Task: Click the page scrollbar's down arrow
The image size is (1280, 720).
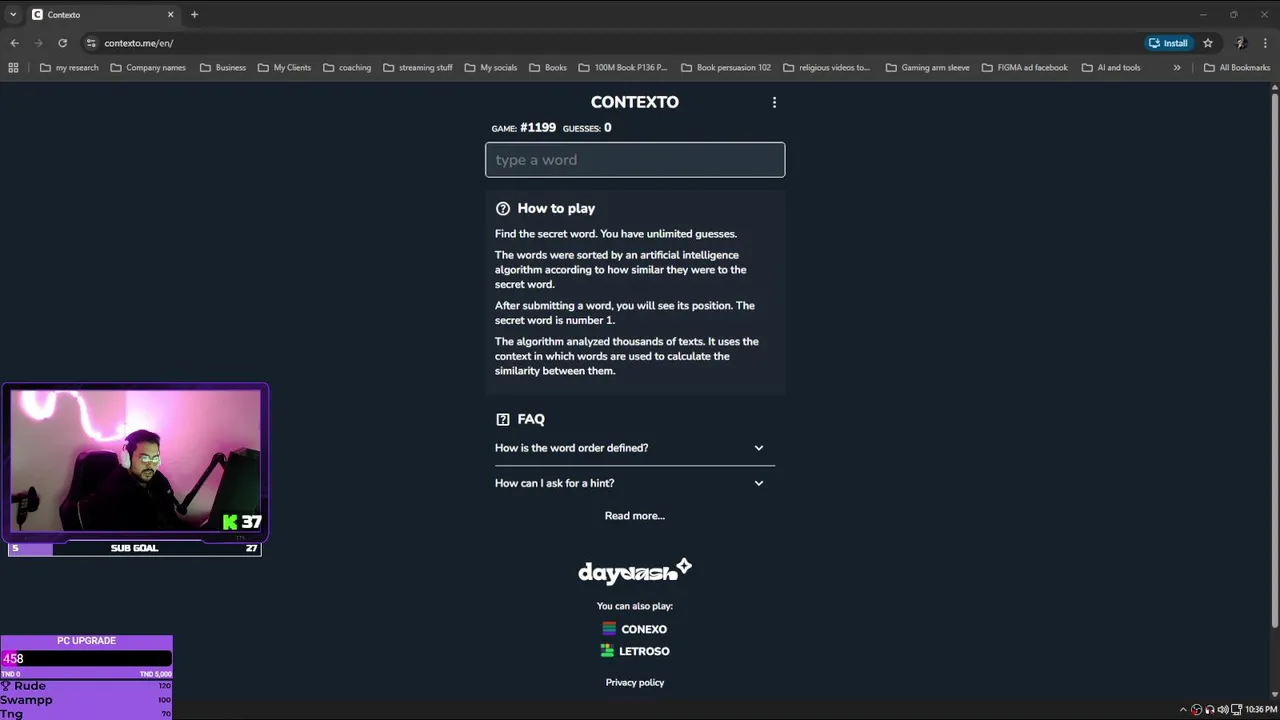Action: tap(1274, 694)
